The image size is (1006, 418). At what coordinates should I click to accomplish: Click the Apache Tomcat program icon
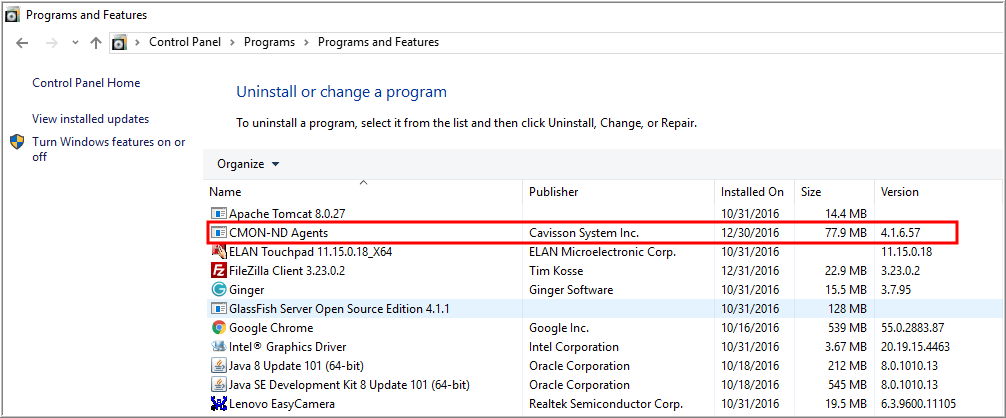click(219, 213)
